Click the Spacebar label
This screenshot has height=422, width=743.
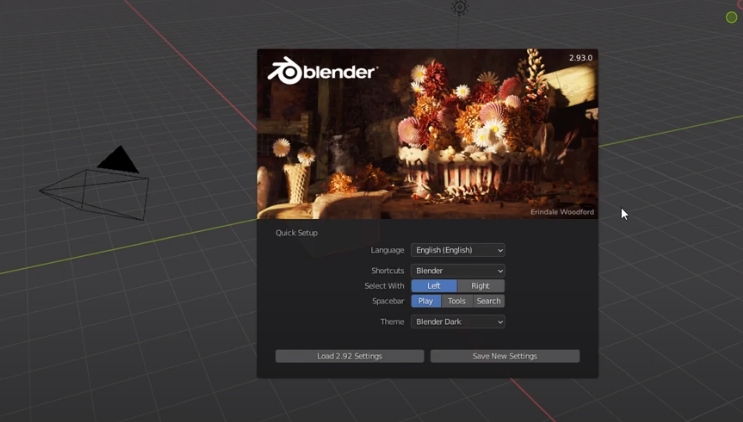388,301
